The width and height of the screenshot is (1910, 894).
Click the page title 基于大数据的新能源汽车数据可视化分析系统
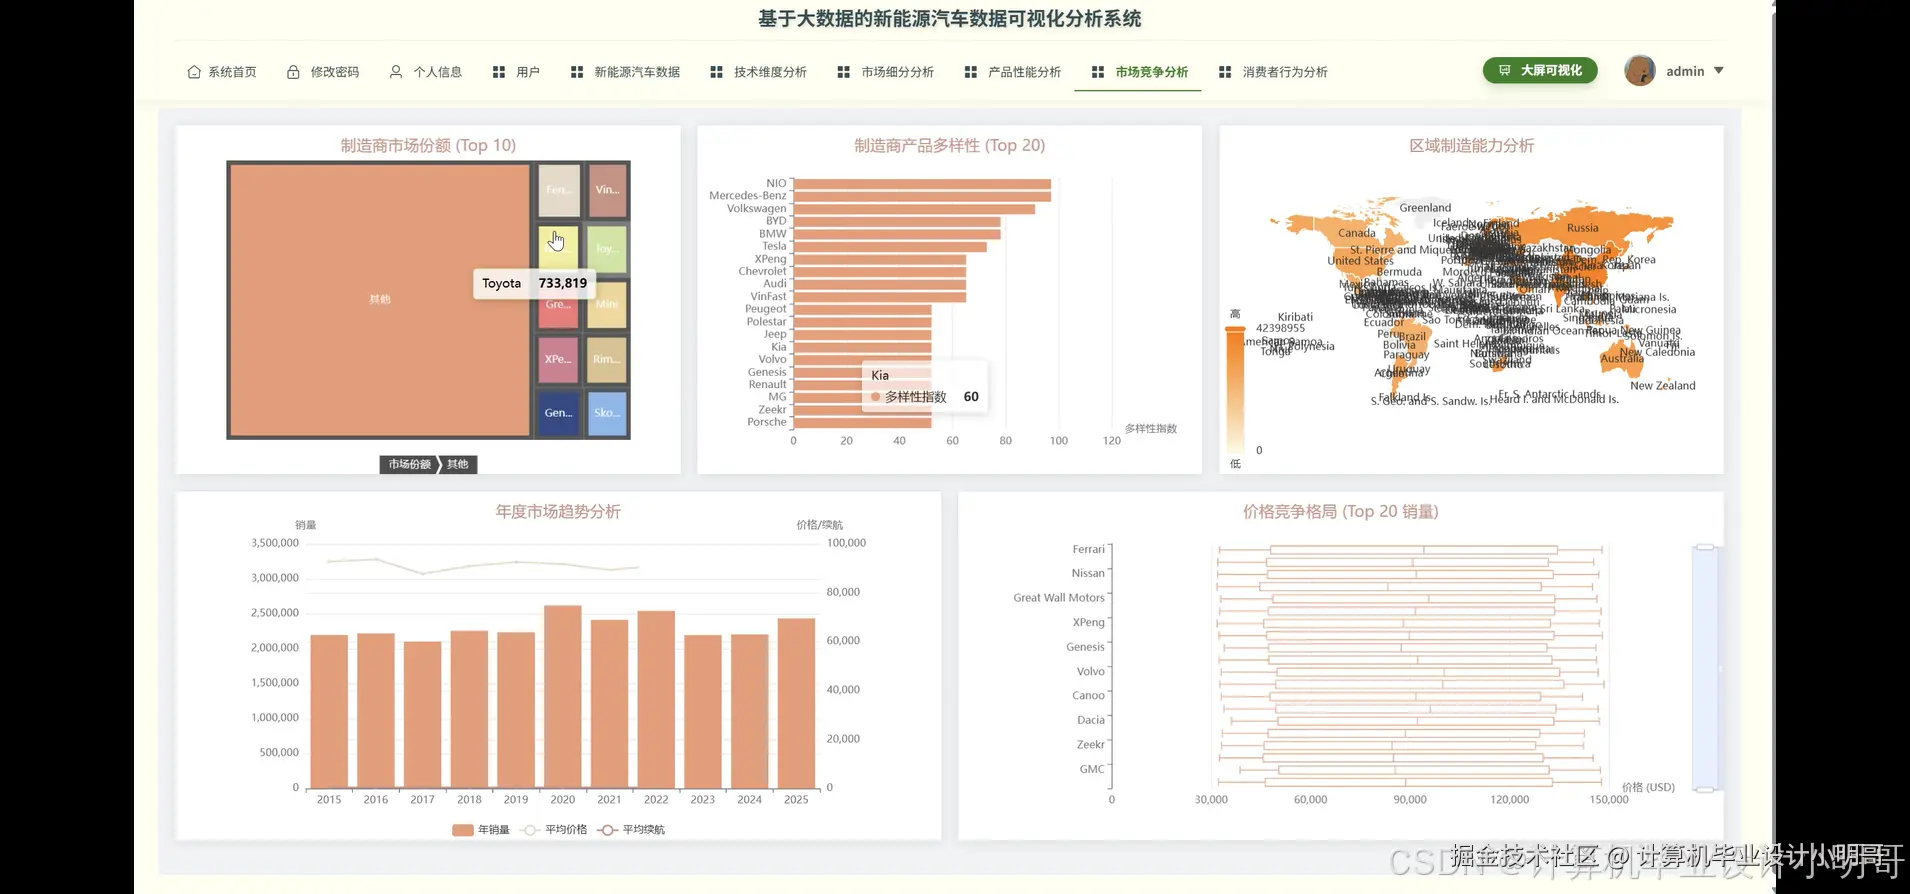(949, 19)
